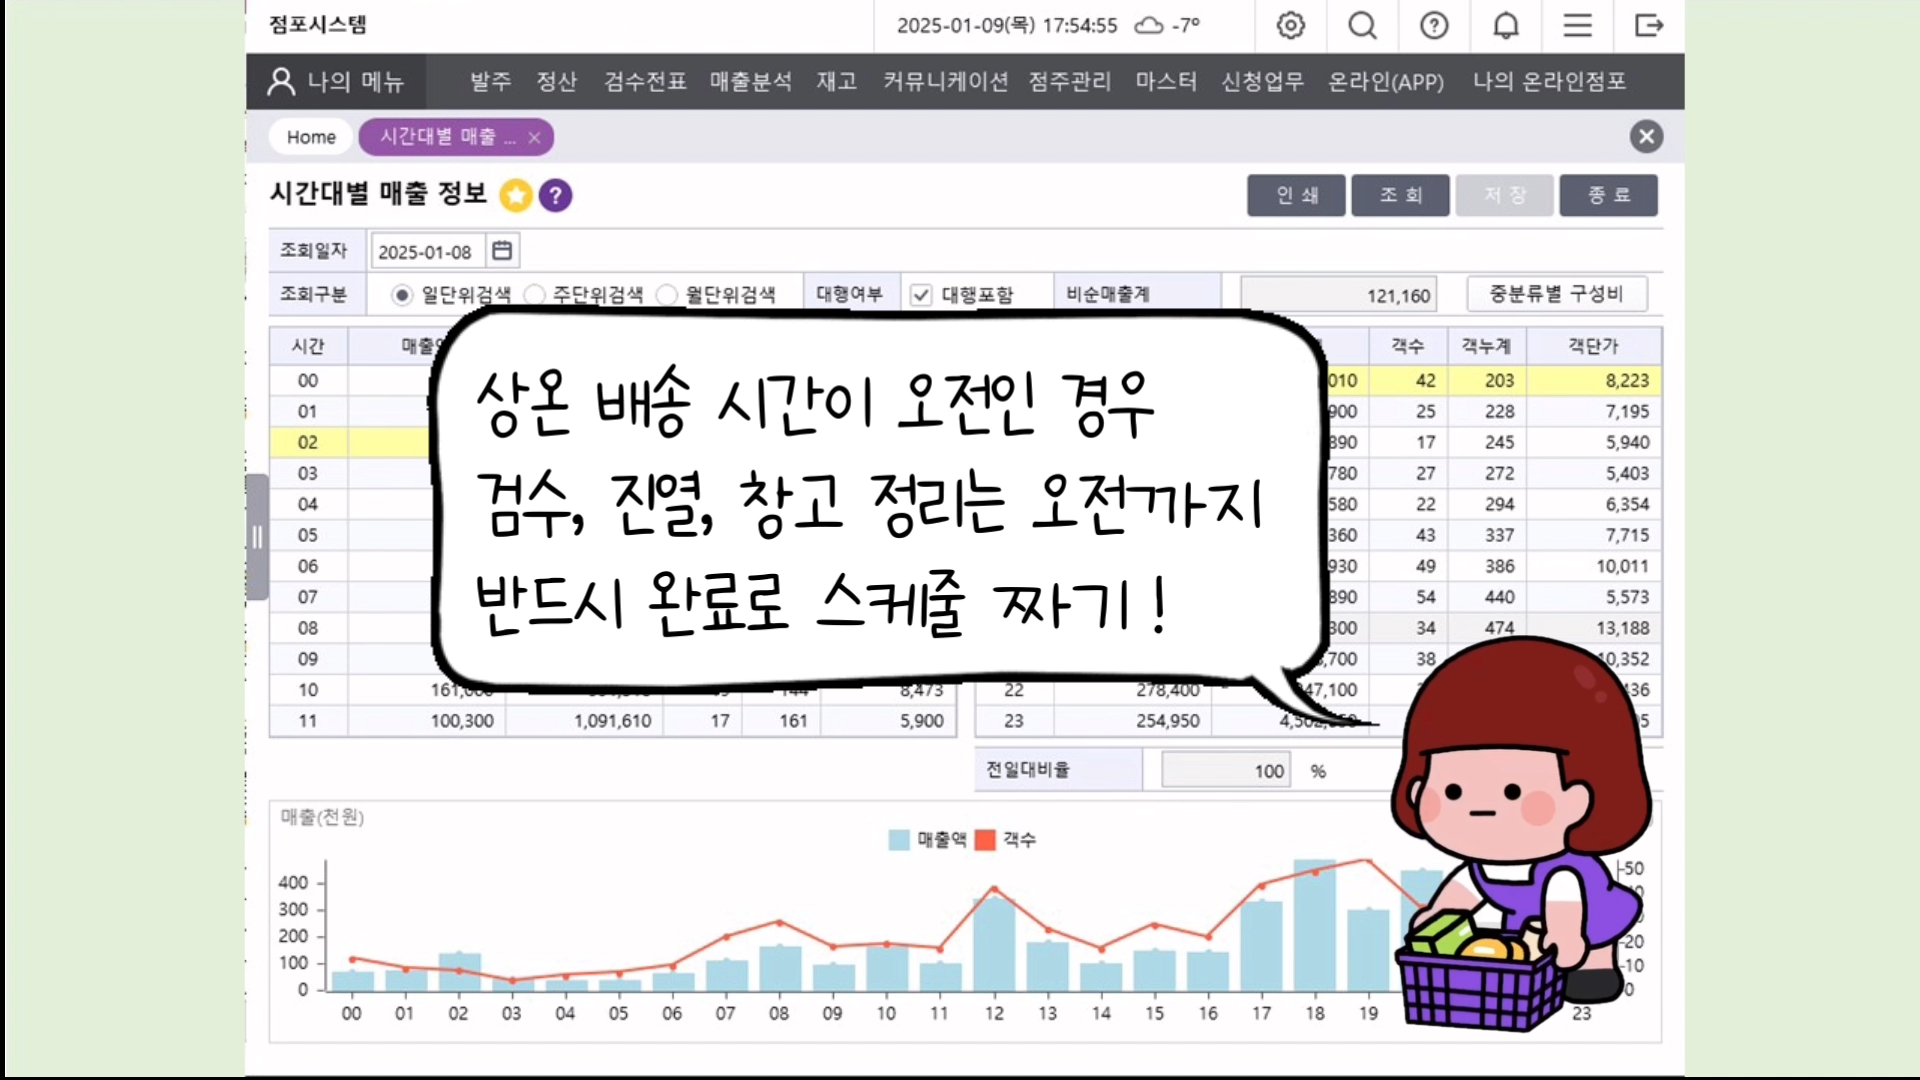This screenshot has width=1920, height=1080.
Task: Click the logout exit icon
Action: click(x=1648, y=25)
